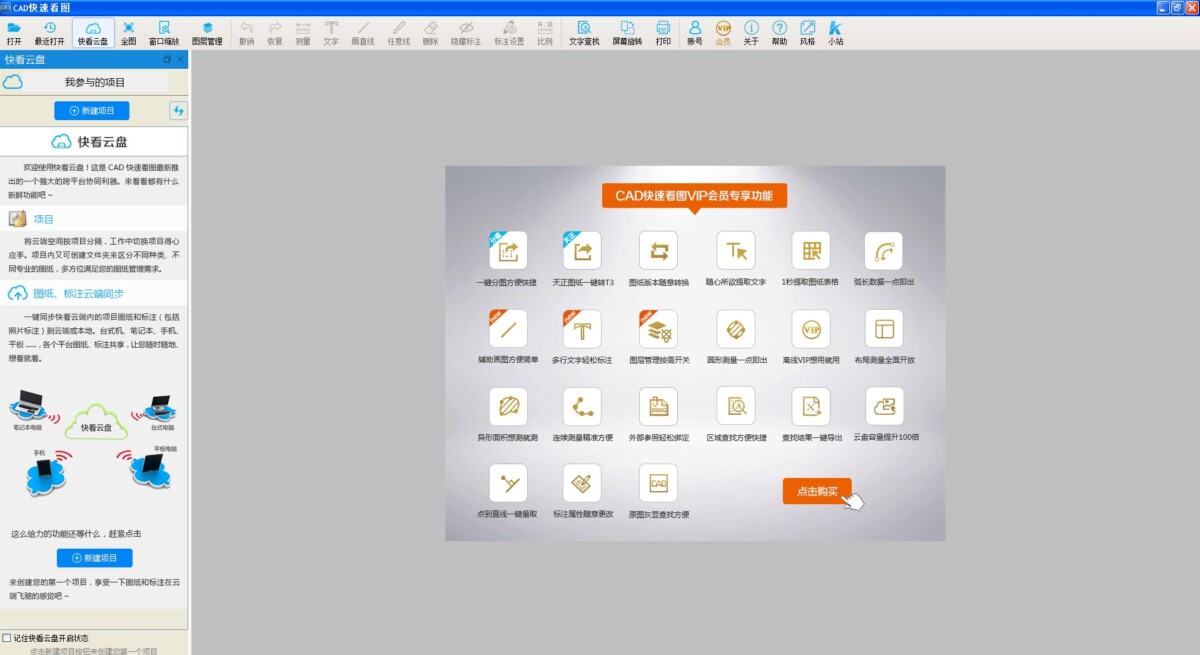Viewport: 1200px width, 655px height.
Task: Open the 关于 about info icon
Action: pyautogui.click(x=751, y=33)
